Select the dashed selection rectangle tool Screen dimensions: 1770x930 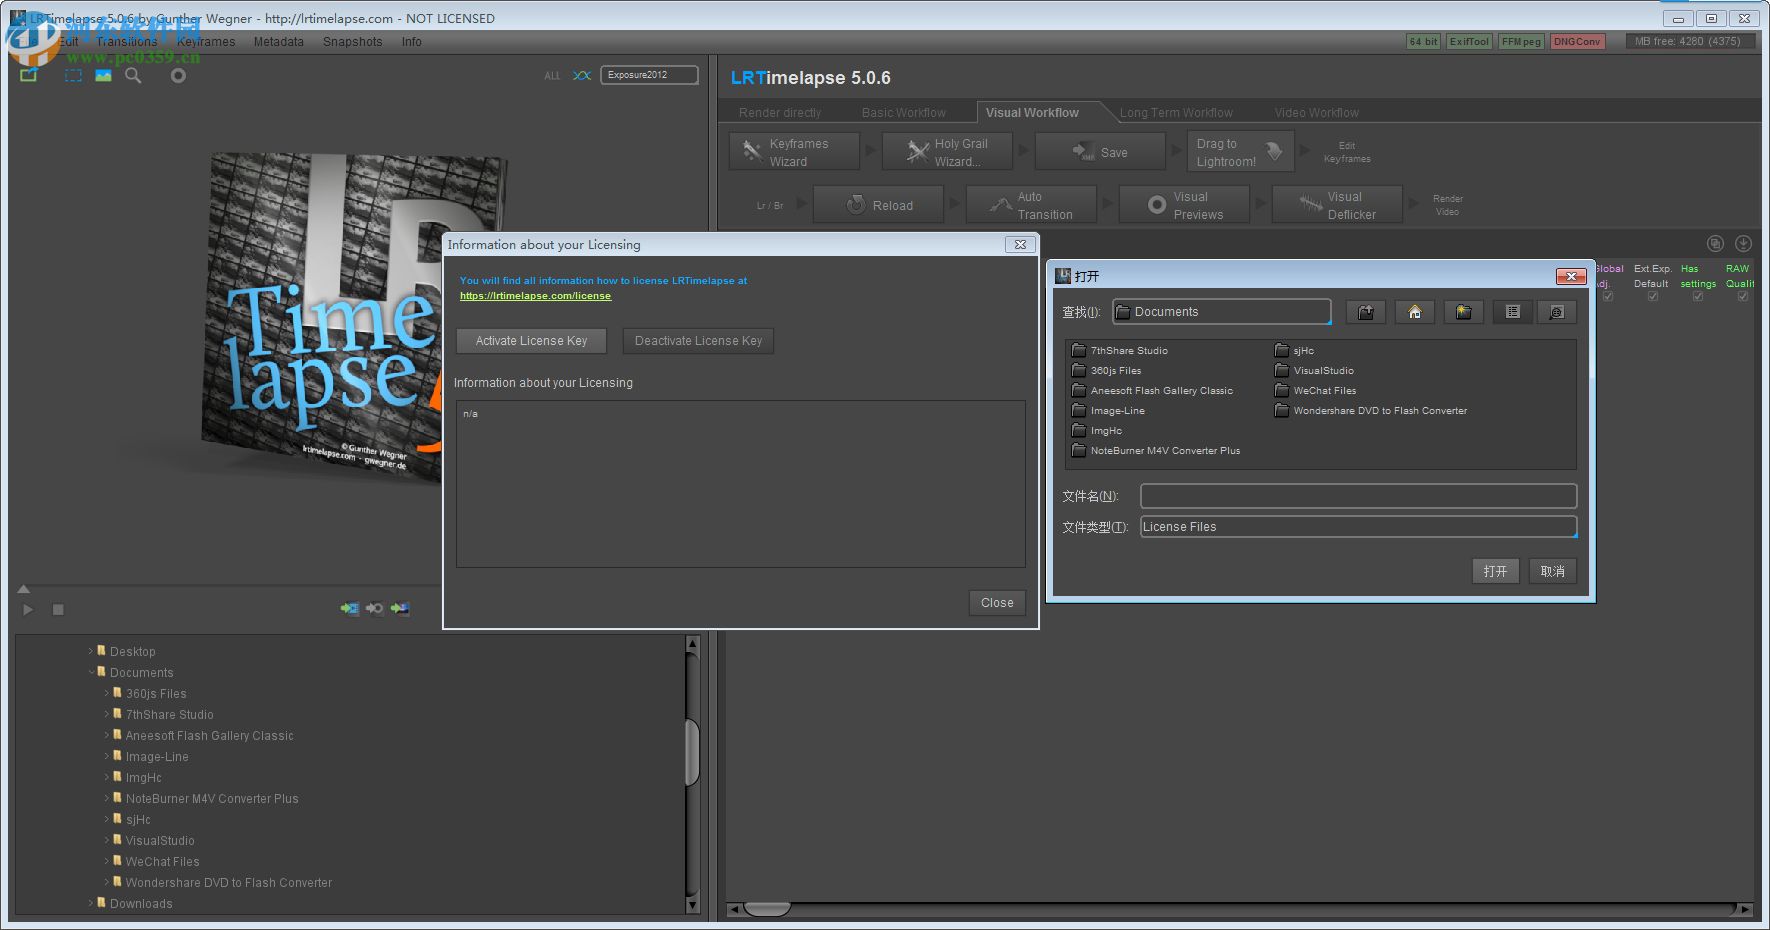click(x=74, y=75)
